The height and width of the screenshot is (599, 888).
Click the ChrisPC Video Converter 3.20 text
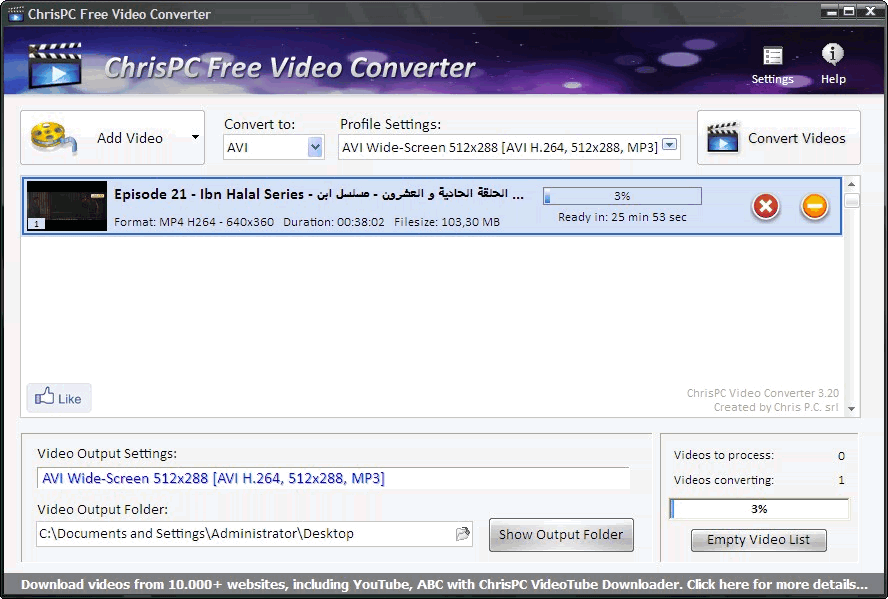click(x=762, y=393)
